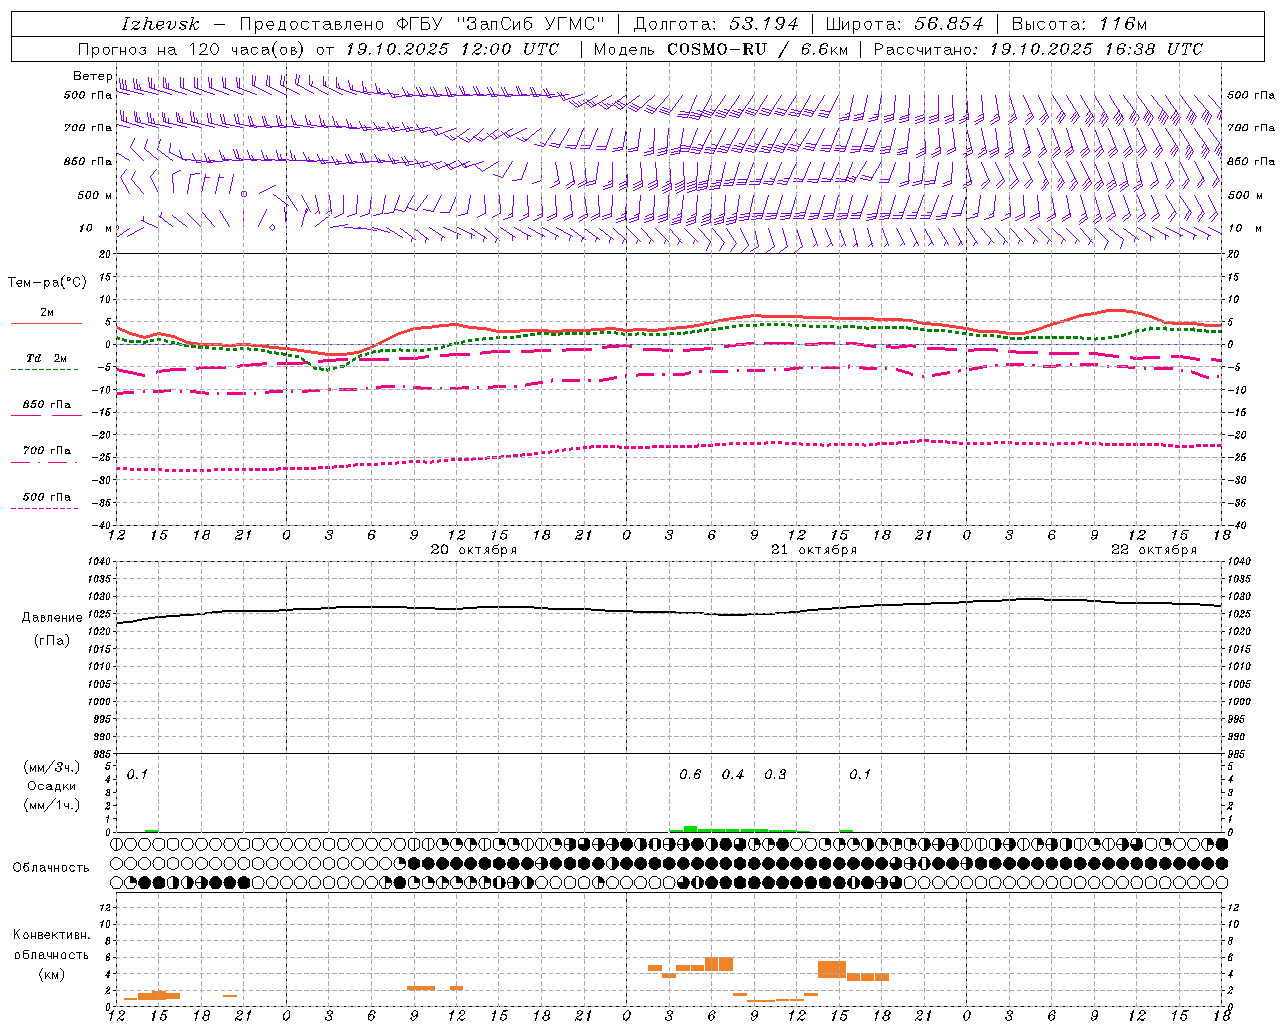Click the (гПа) unit label under Давление
1280x1024 pixels.
[52, 641]
